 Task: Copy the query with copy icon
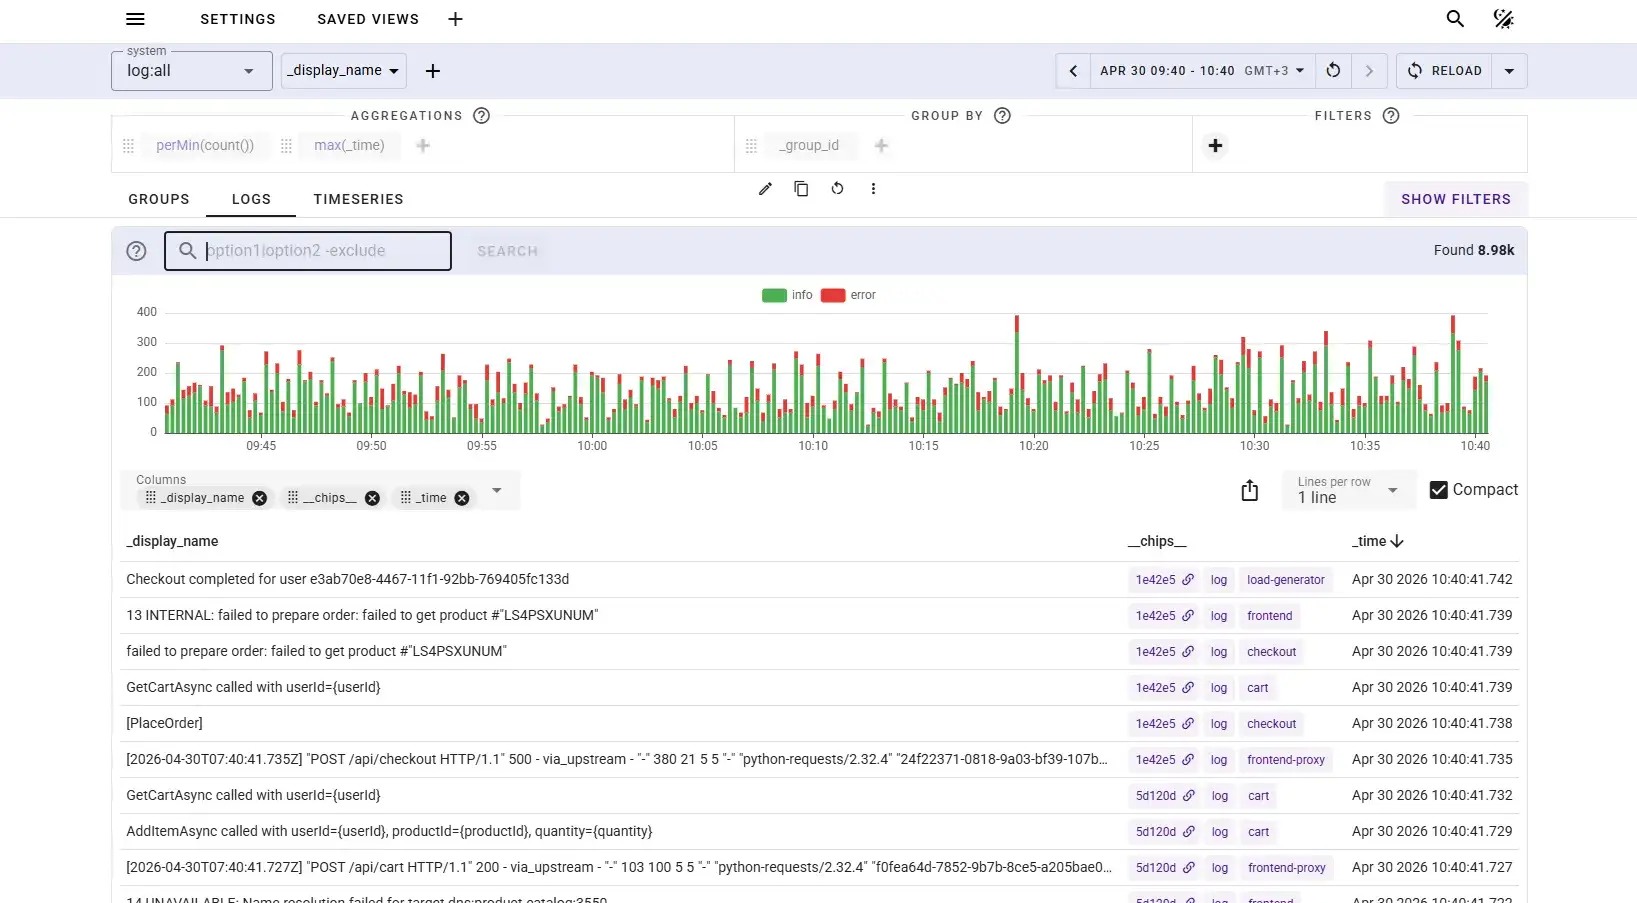[801, 189]
